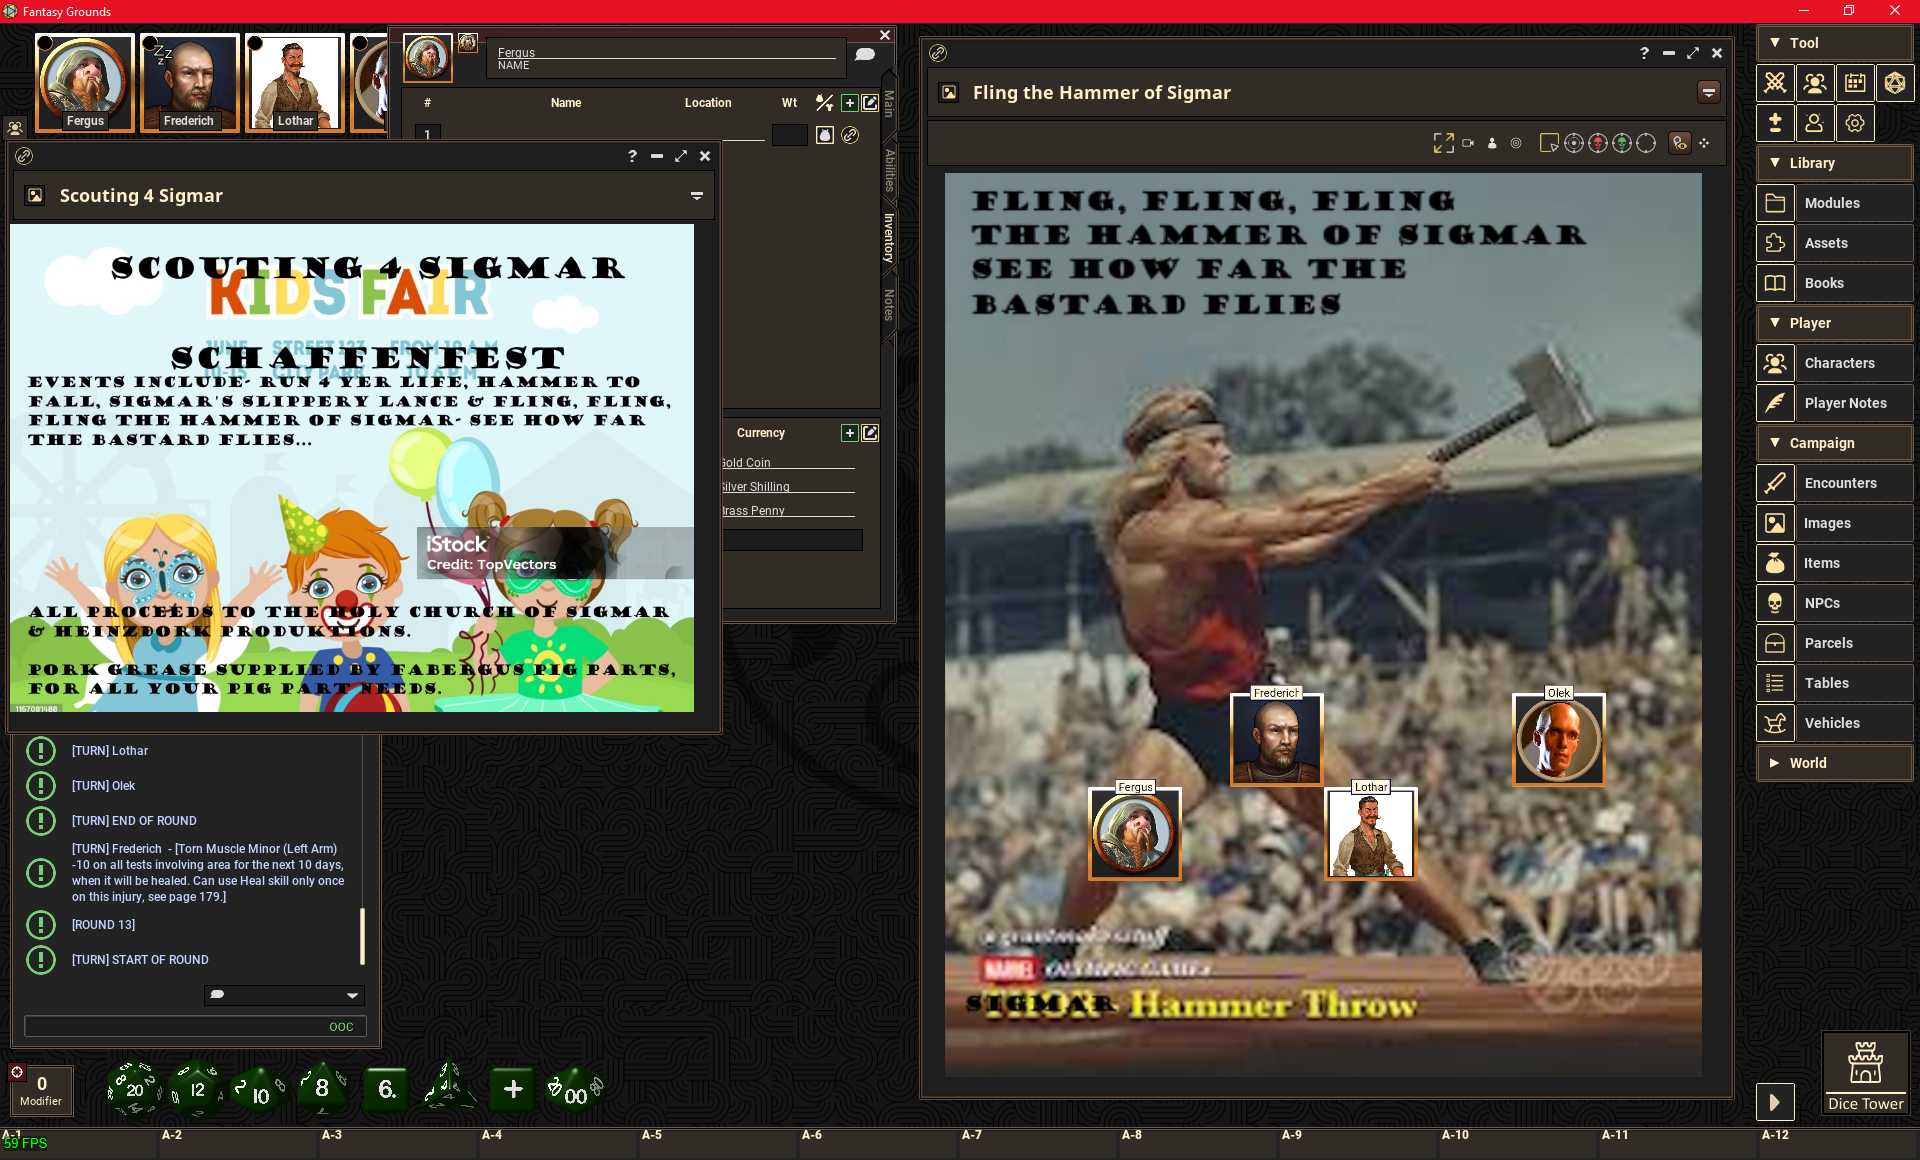Viewport: 1920px width, 1160px height.
Task: Open the Calendar tool icon
Action: pos(1855,83)
